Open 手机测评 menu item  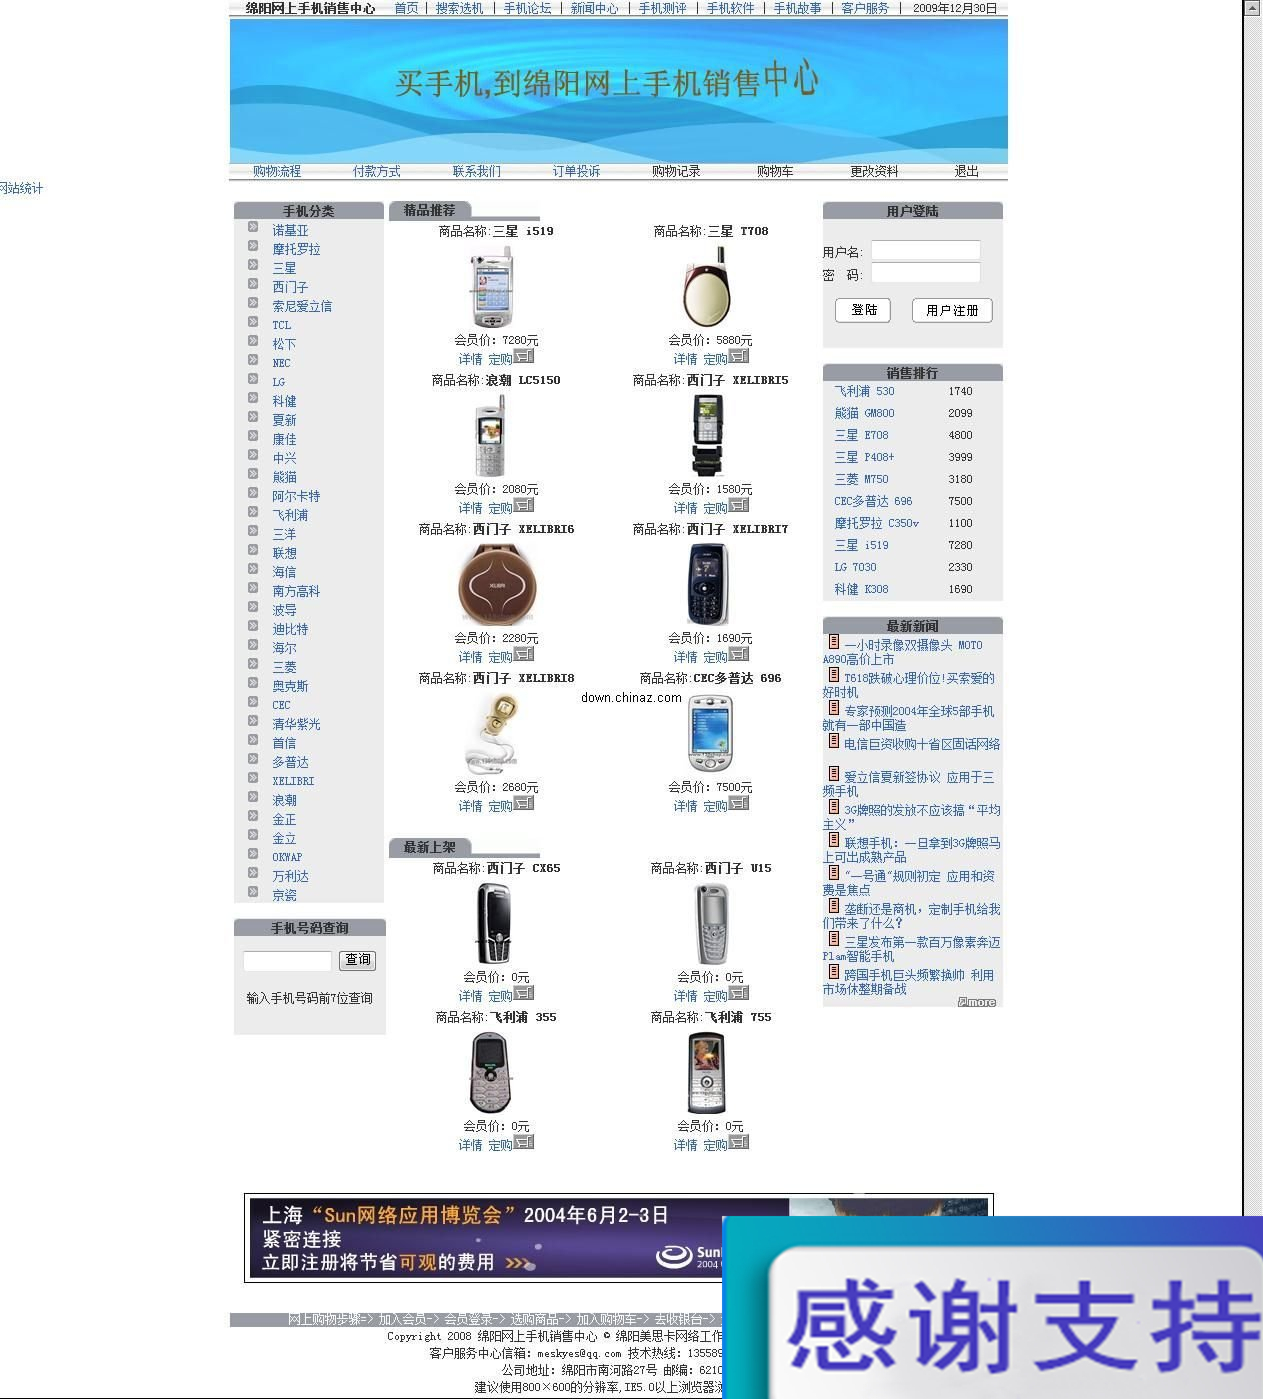tap(663, 8)
